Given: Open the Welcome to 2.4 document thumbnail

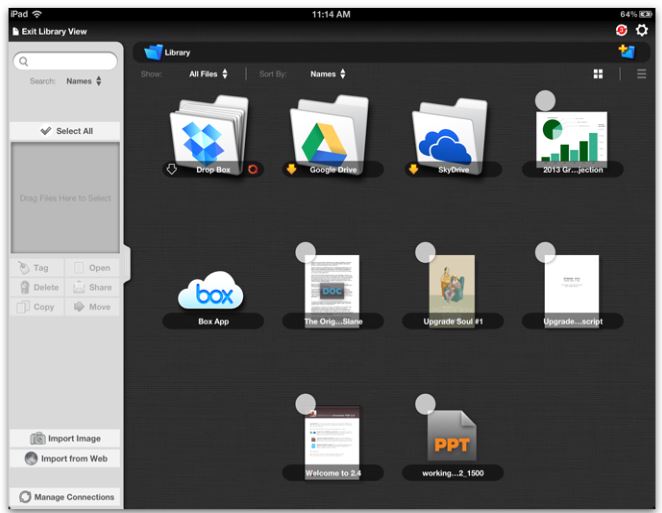Looking at the screenshot, I should 332,436.
